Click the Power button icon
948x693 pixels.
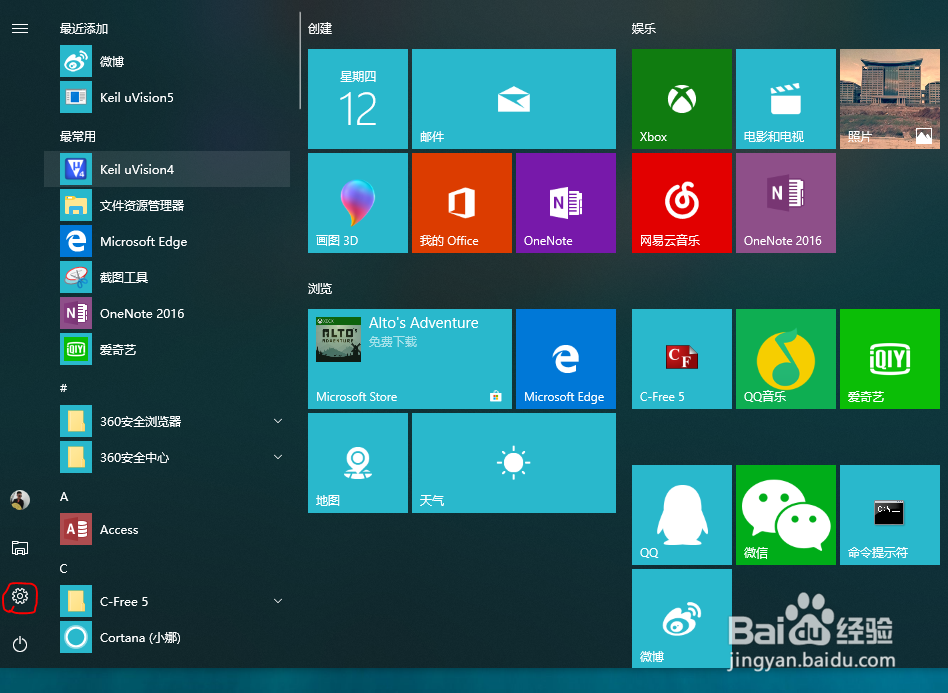[20, 644]
